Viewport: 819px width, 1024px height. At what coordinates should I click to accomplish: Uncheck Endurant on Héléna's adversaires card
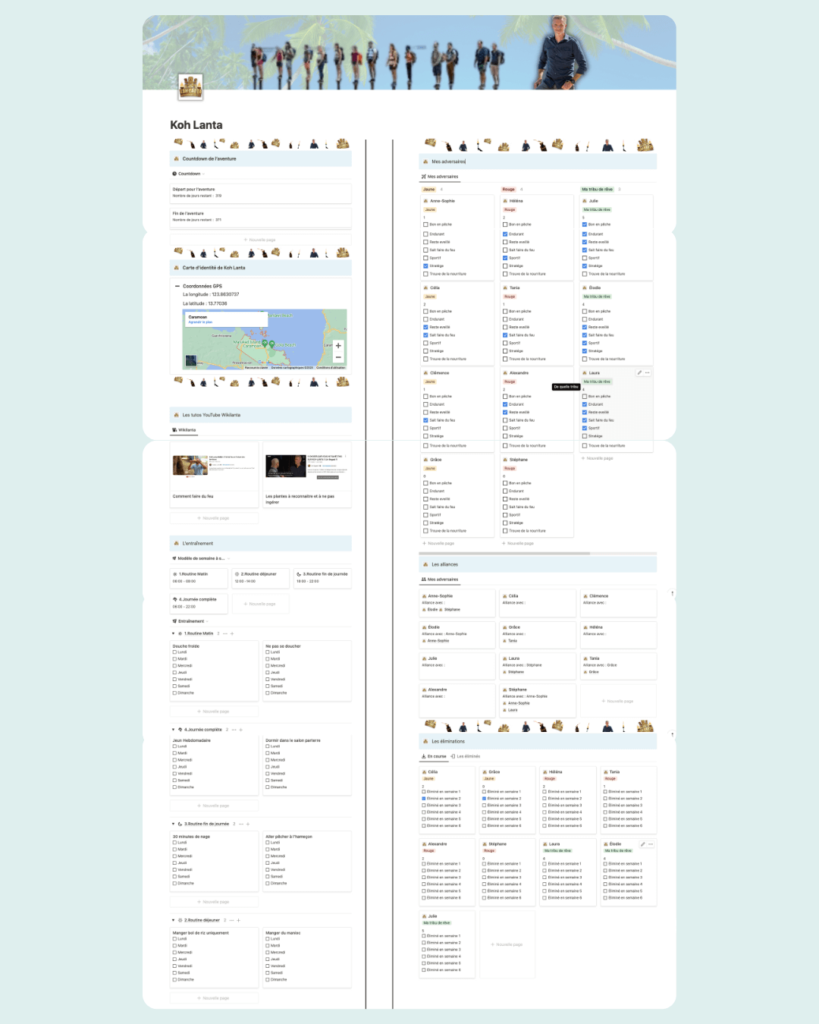click(x=505, y=234)
